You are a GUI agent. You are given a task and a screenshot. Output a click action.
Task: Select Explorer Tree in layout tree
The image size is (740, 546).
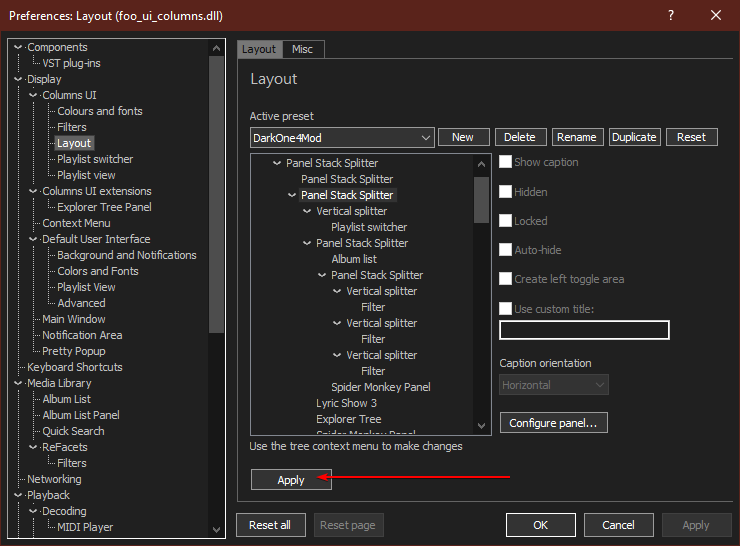[348, 419]
